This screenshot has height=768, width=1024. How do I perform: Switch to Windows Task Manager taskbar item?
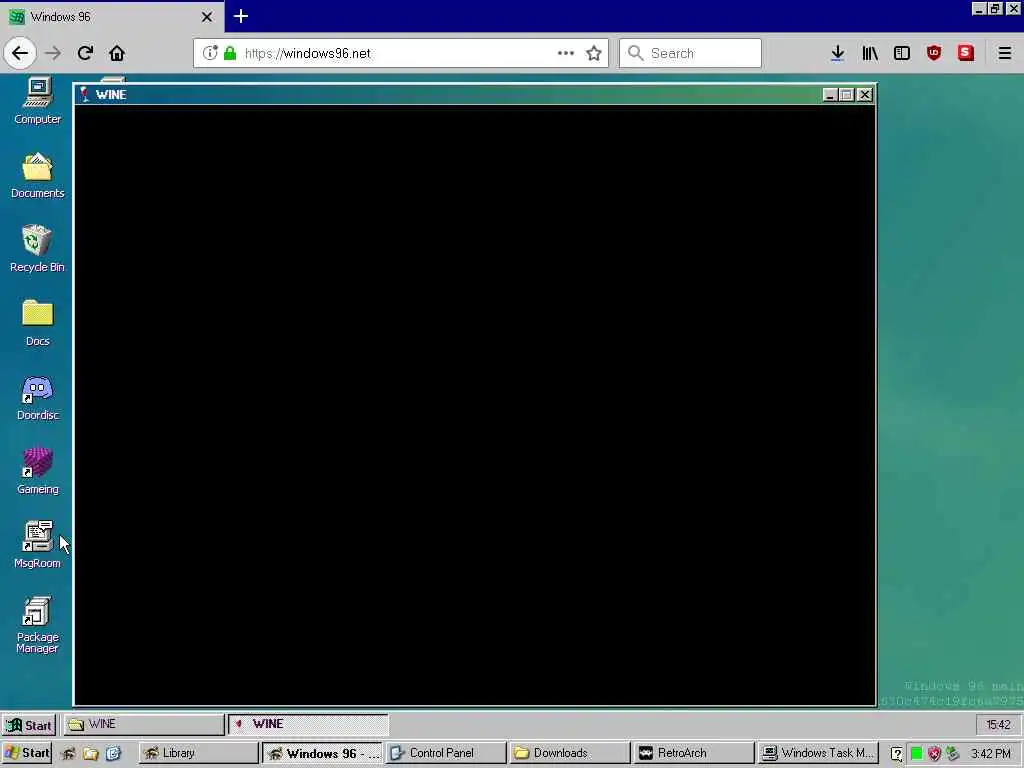pyautogui.click(x=818, y=753)
